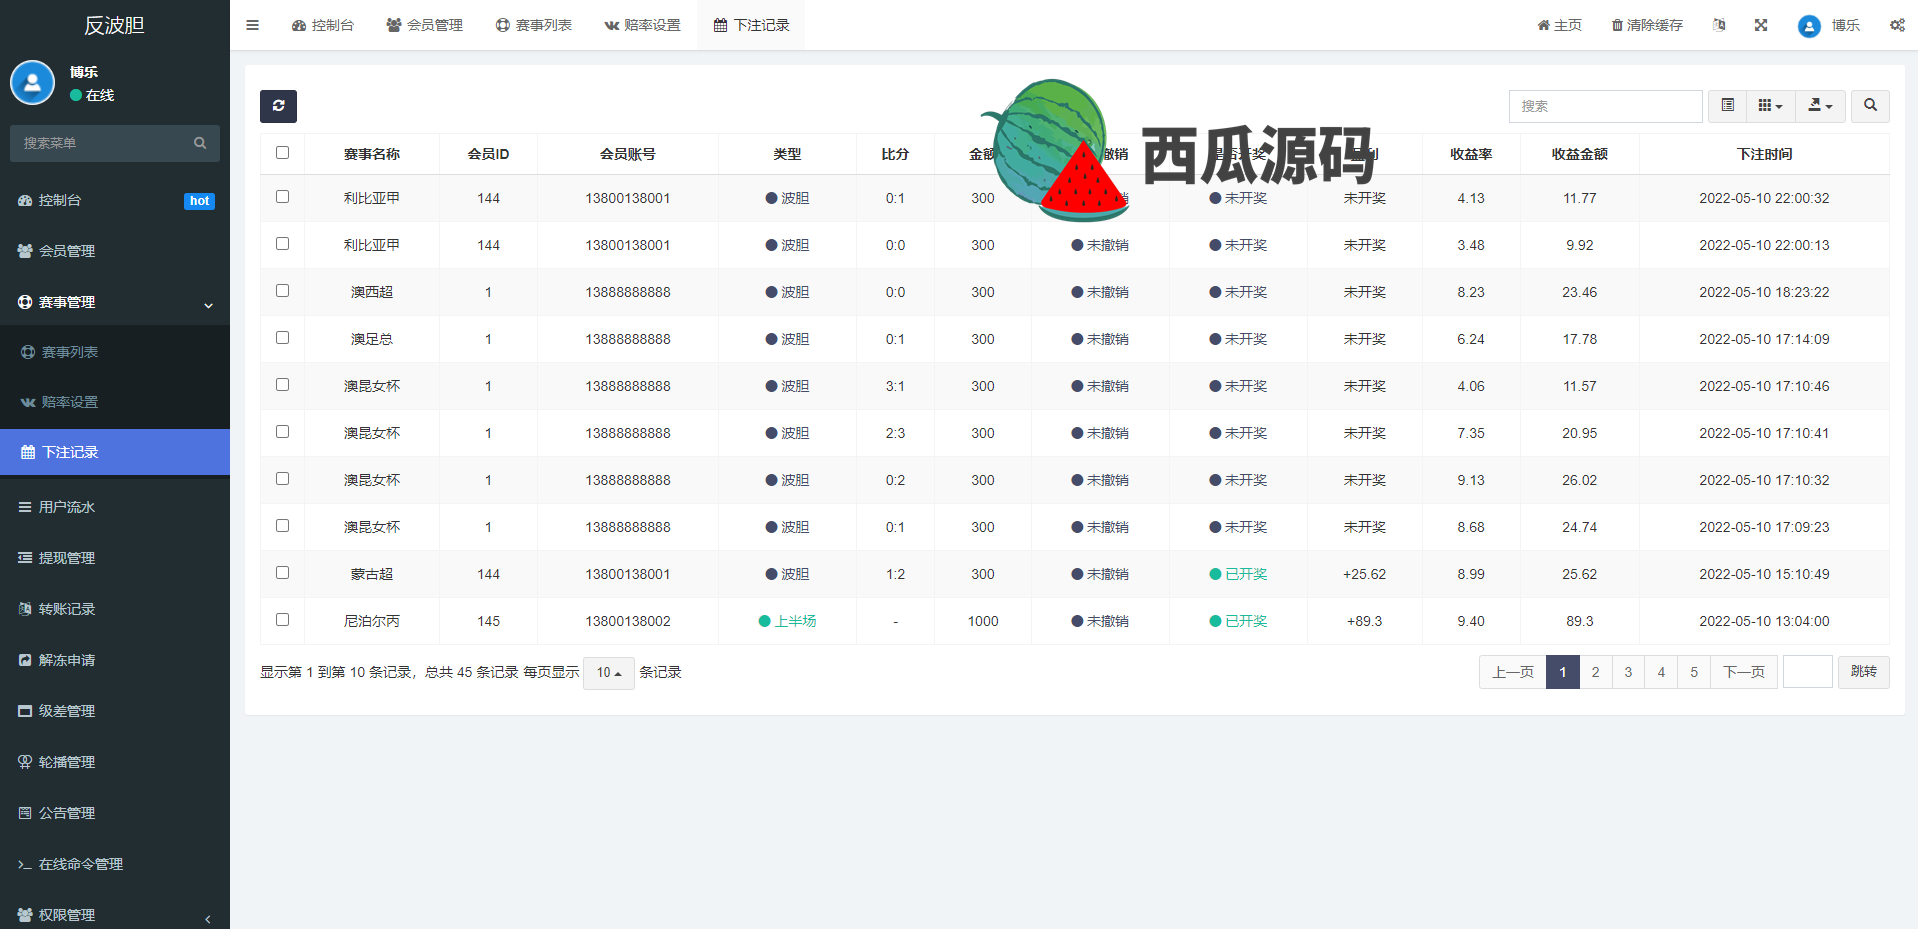This screenshot has width=1918, height=929.
Task: Open 赔率设置 sidebar submenu item
Action: [x=115, y=402]
